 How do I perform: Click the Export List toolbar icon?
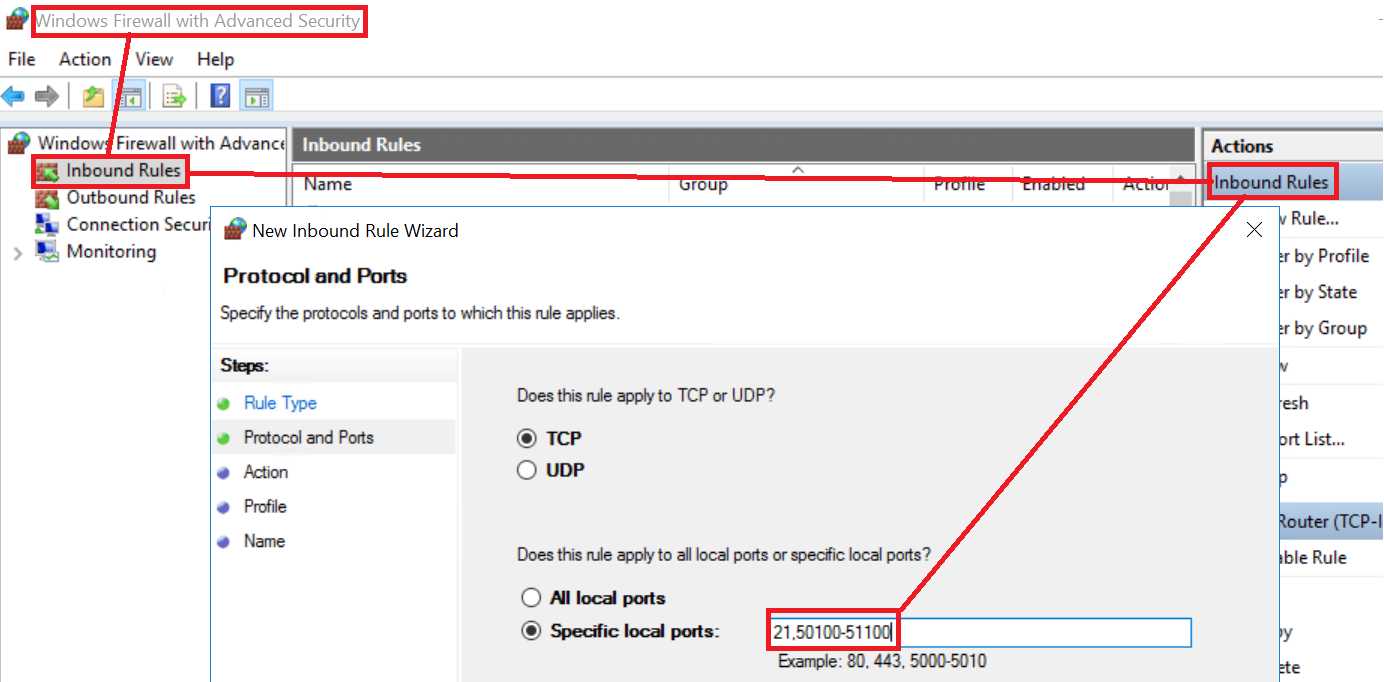point(175,96)
